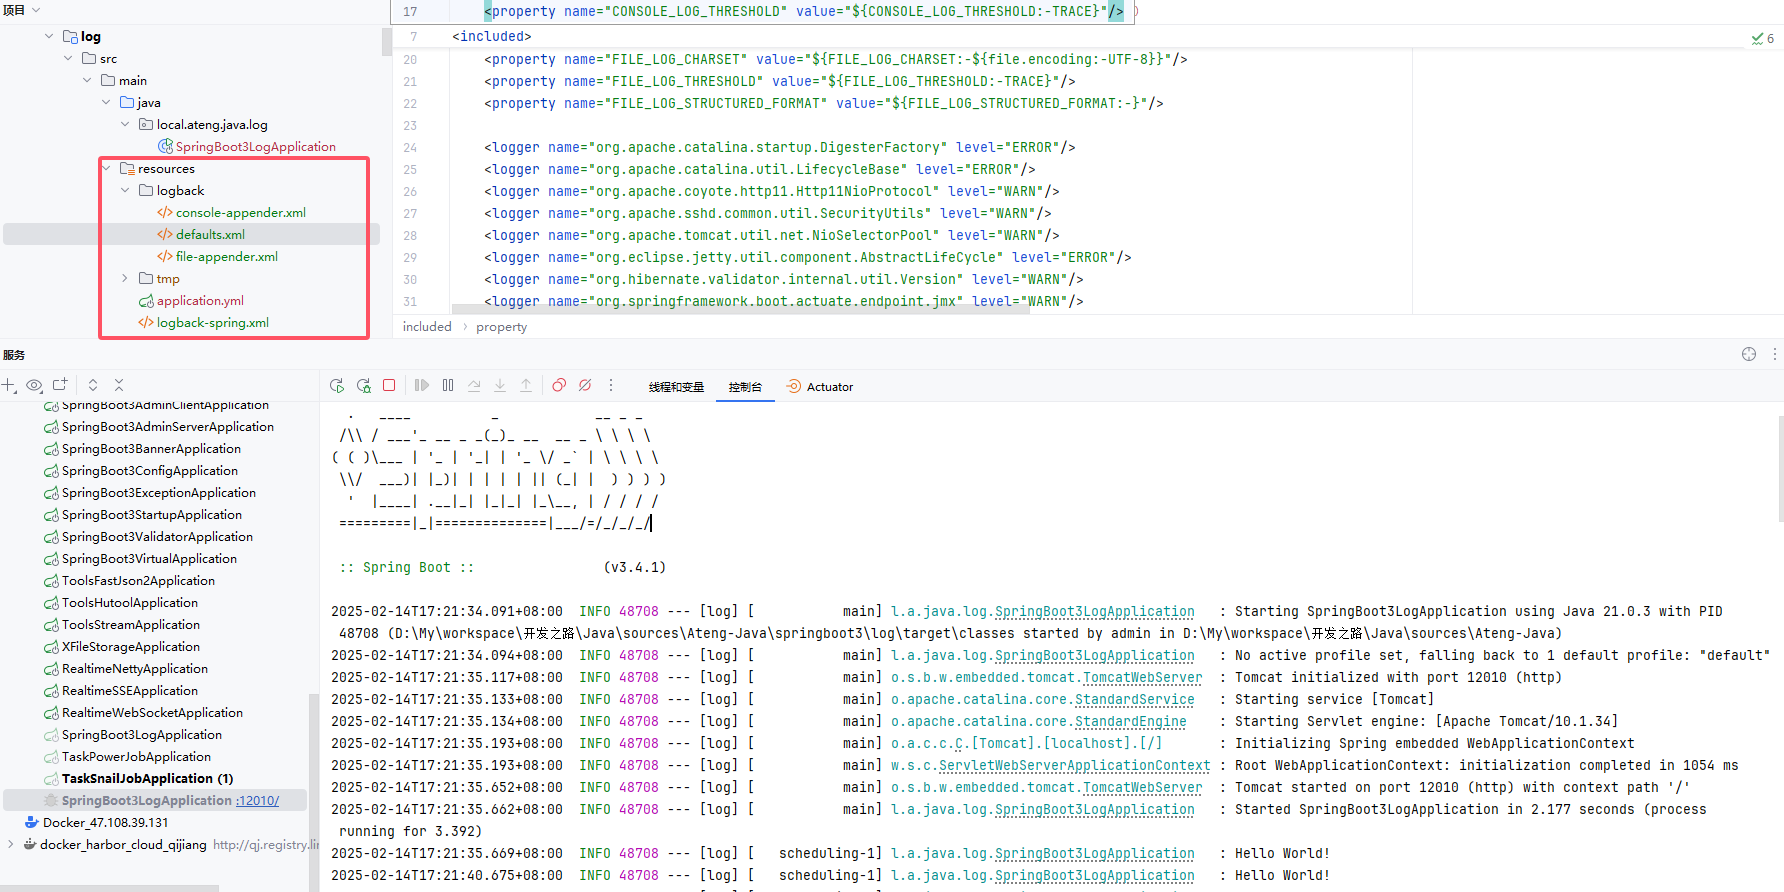Viewport: 1784px width, 892px height.
Task: Toggle the services view options eye icon
Action: [34, 385]
